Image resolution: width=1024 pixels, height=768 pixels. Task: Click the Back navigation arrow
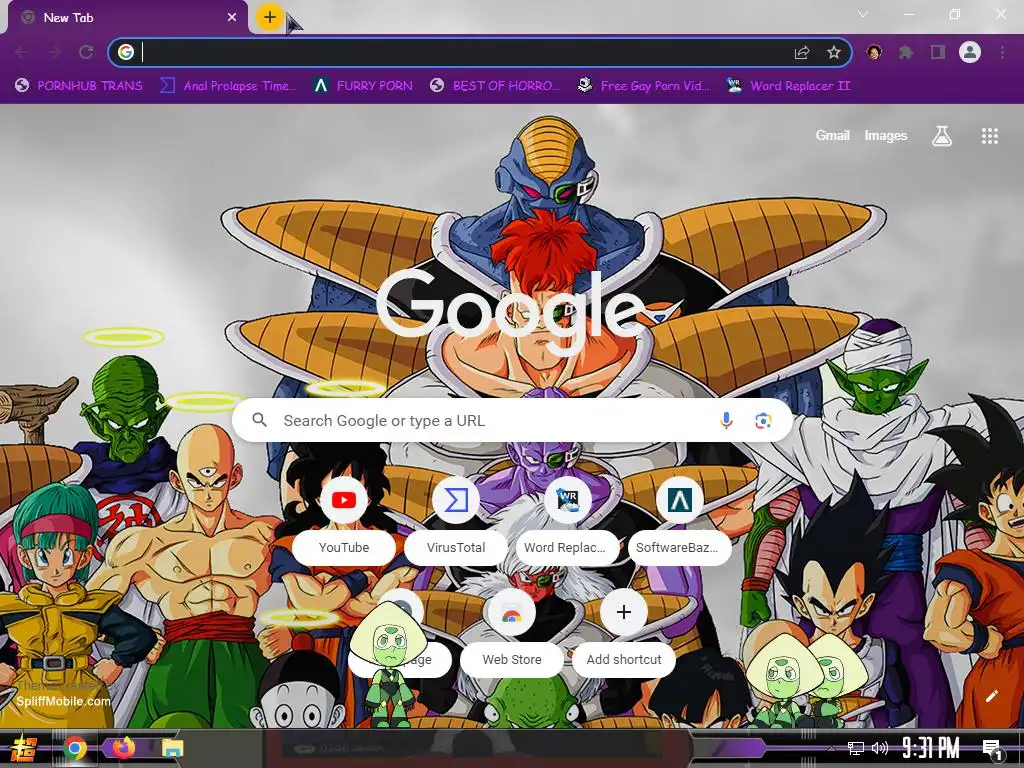point(22,52)
